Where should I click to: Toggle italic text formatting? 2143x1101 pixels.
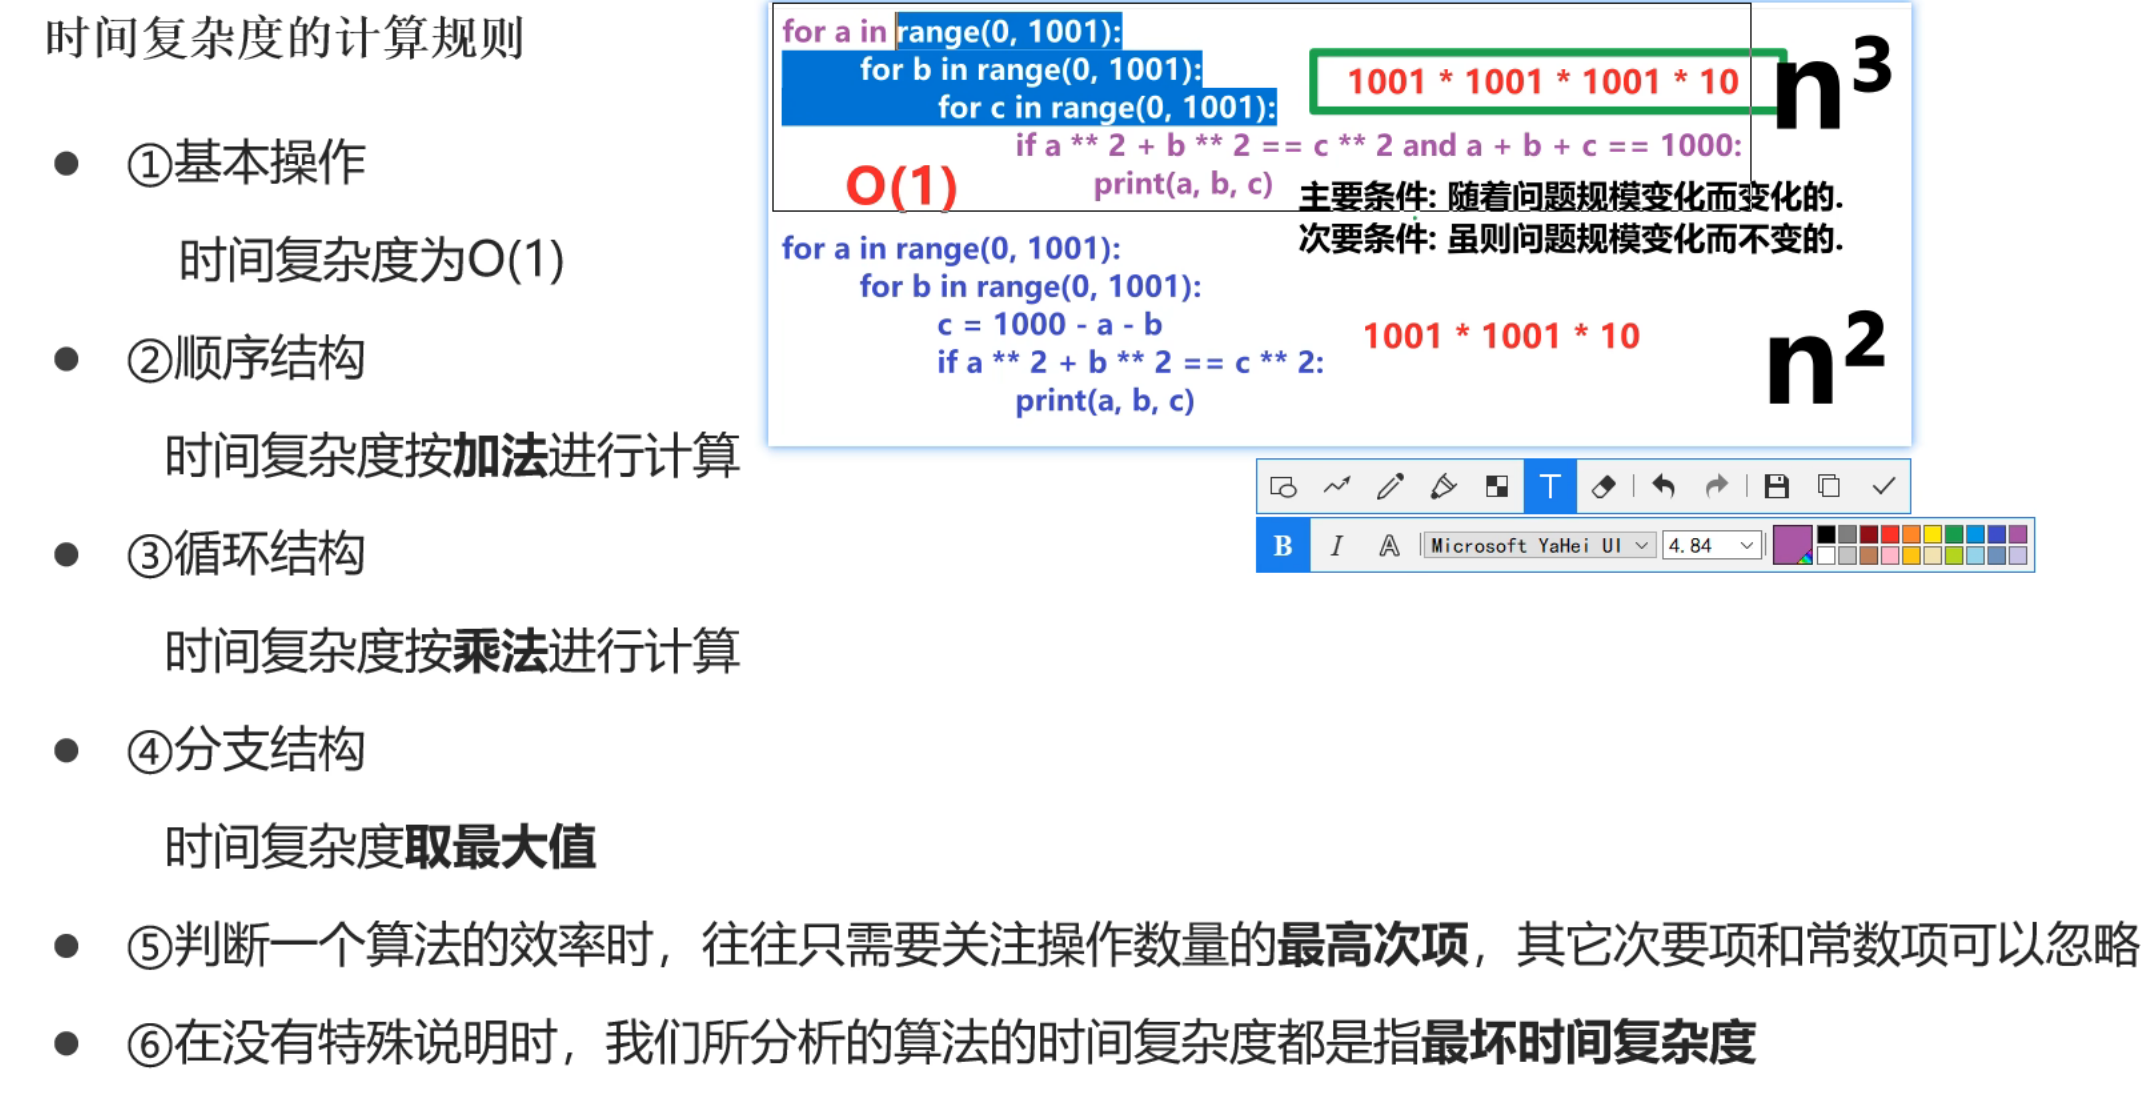click(1336, 546)
